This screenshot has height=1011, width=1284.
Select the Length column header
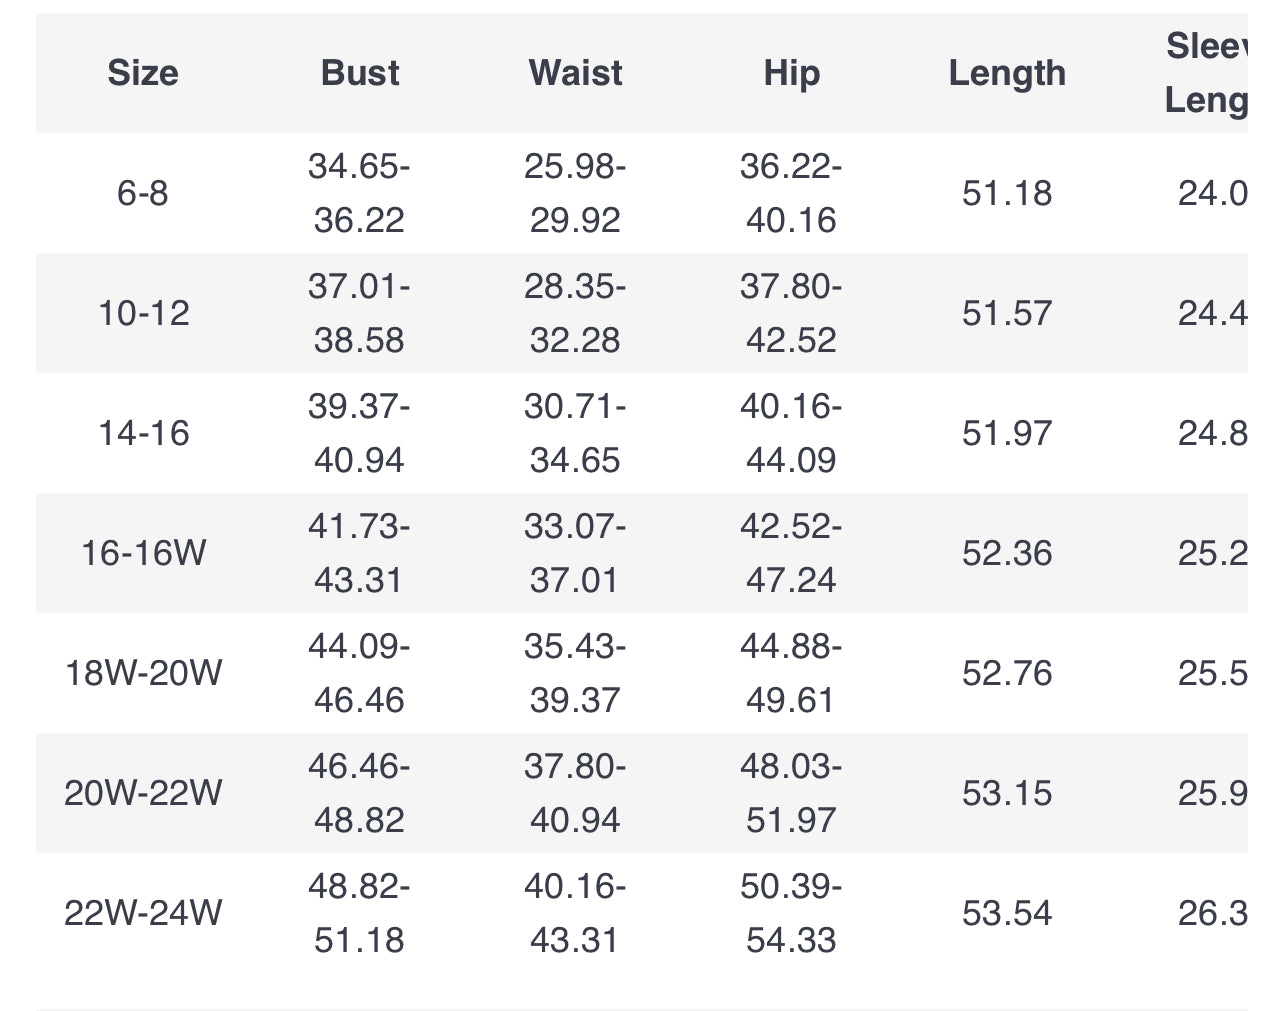[1007, 73]
